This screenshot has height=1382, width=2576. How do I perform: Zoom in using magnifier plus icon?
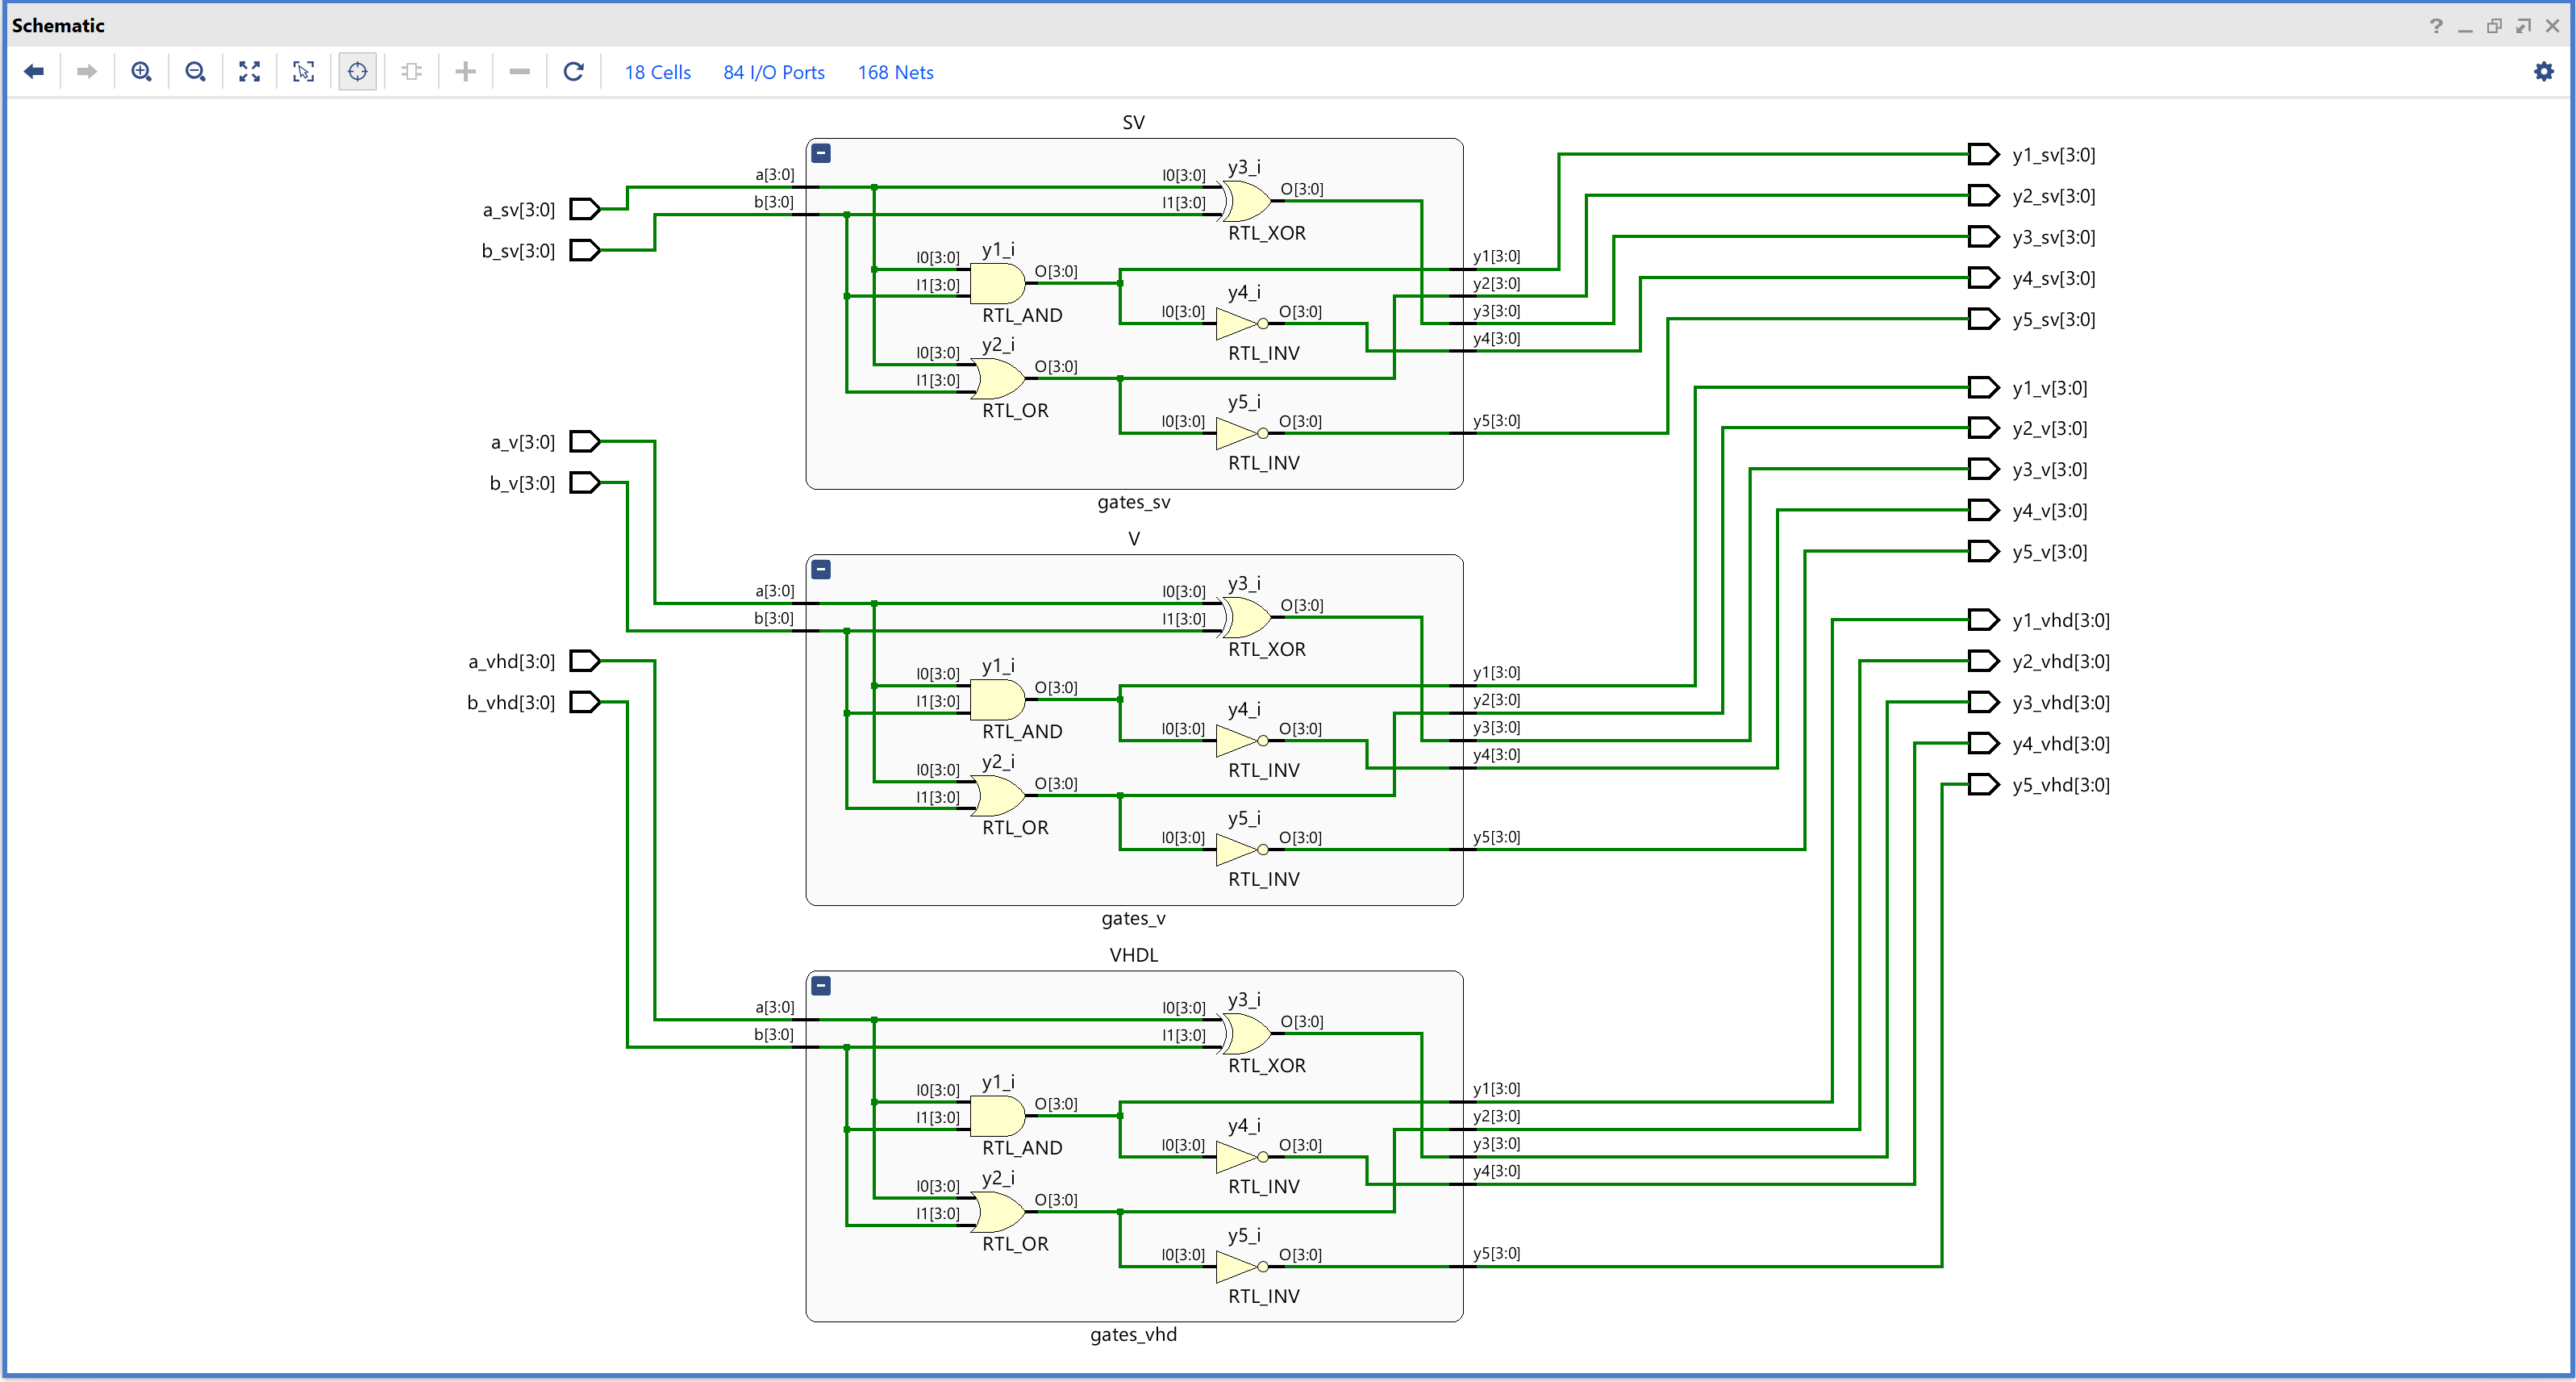[141, 71]
